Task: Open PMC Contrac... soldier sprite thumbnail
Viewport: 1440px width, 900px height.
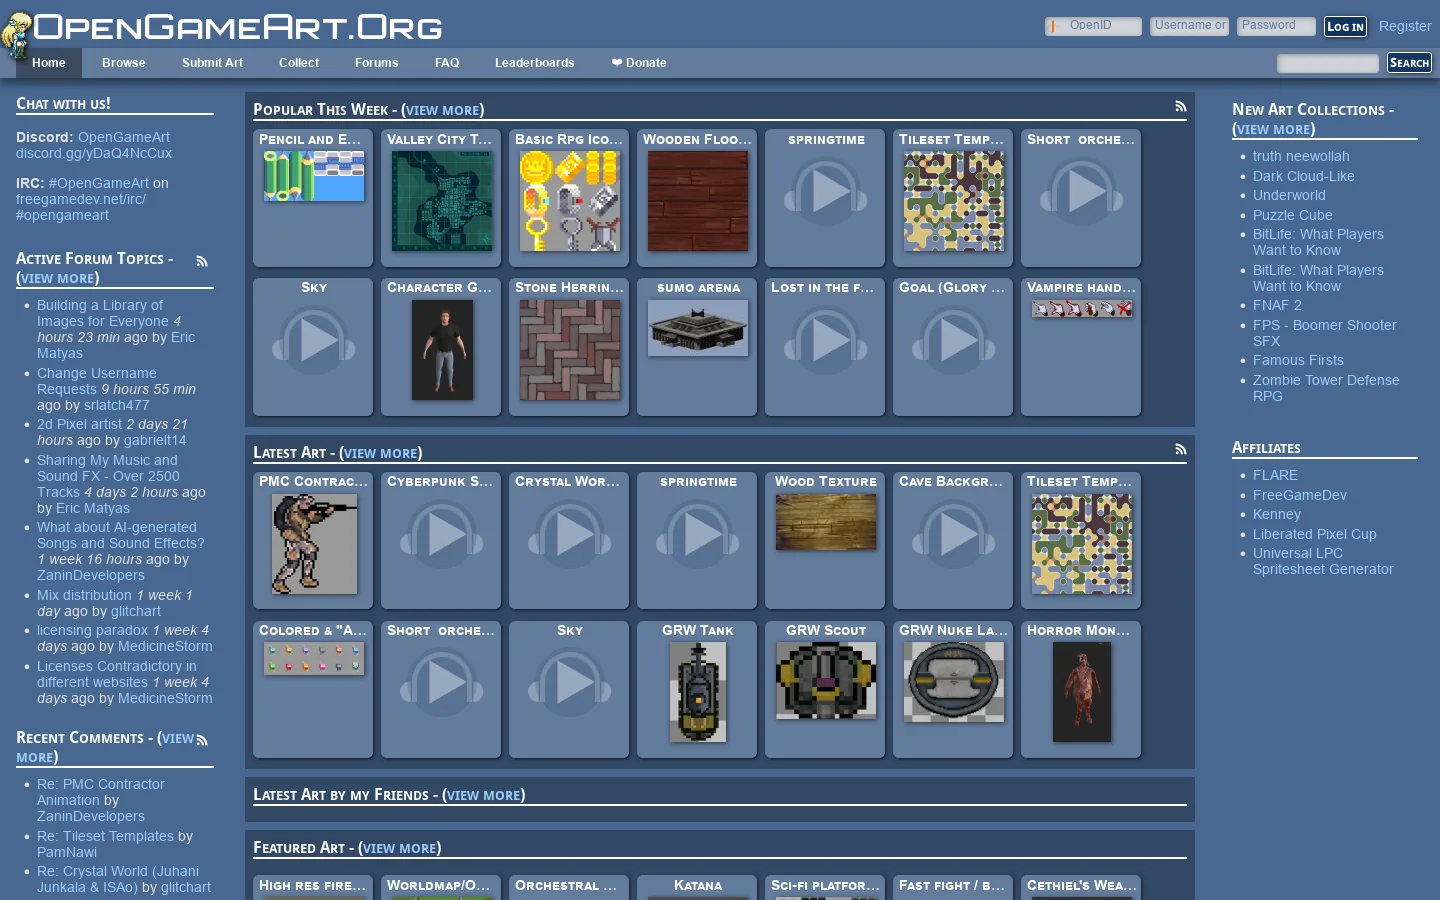Action: [314, 544]
